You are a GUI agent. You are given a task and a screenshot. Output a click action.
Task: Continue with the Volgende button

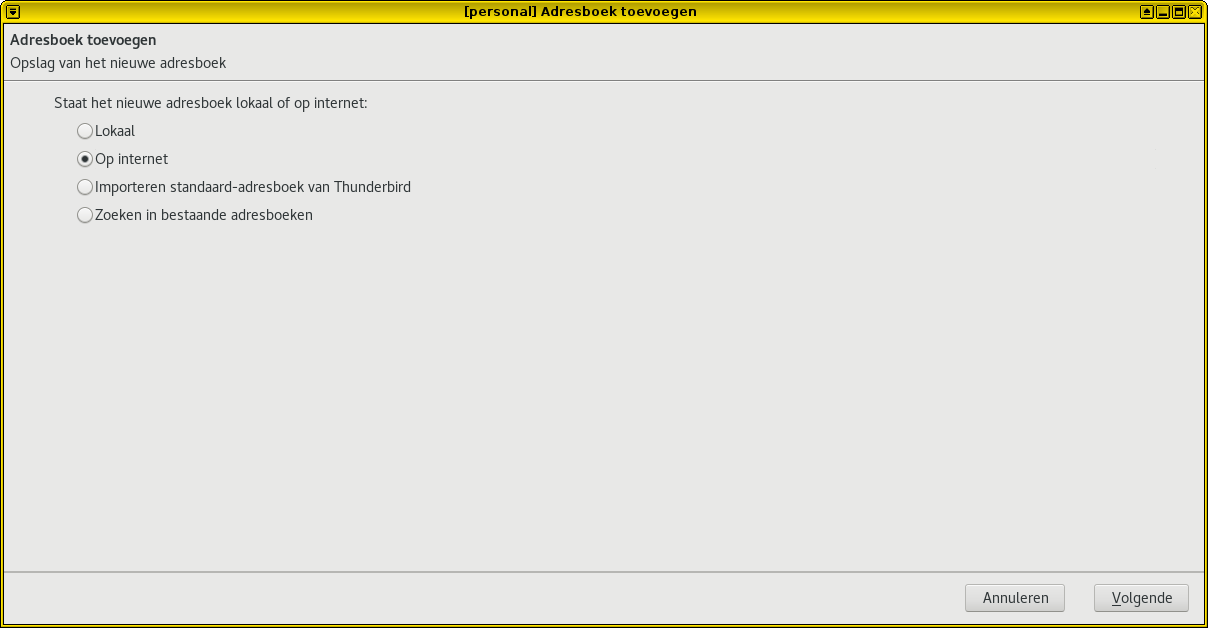pyautogui.click(x=1141, y=598)
